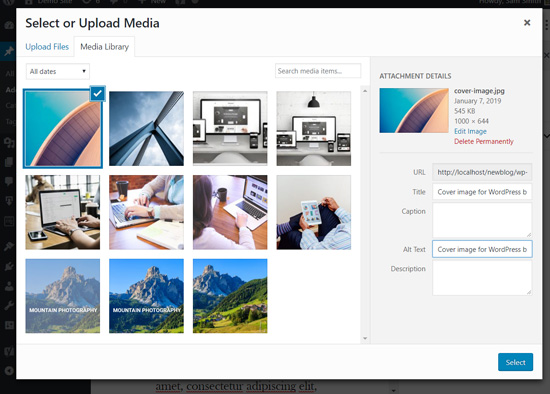The height and width of the screenshot is (394, 550).
Task: Switch to the Upload Files tab
Action: coord(47,47)
